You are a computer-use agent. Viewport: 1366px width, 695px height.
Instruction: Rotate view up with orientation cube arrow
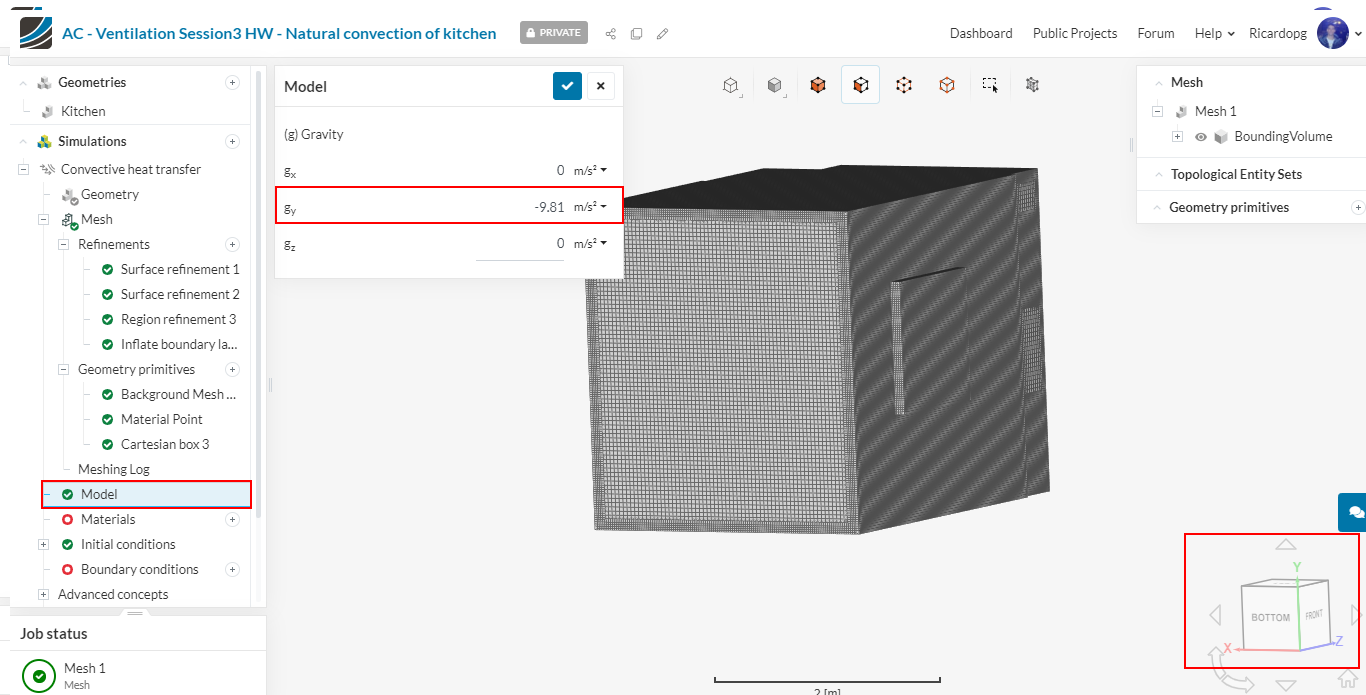pyautogui.click(x=1286, y=545)
